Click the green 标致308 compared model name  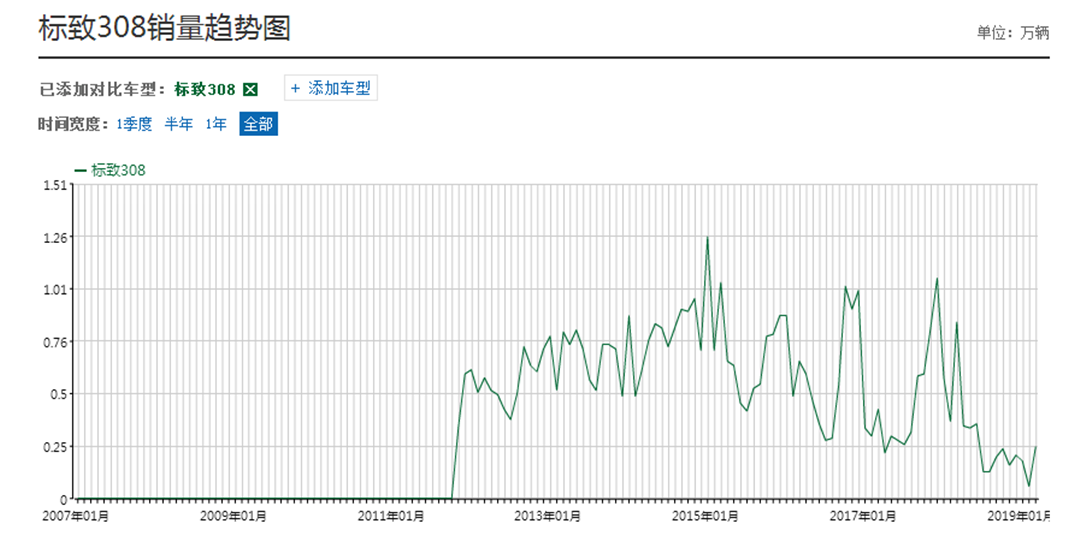click(205, 90)
